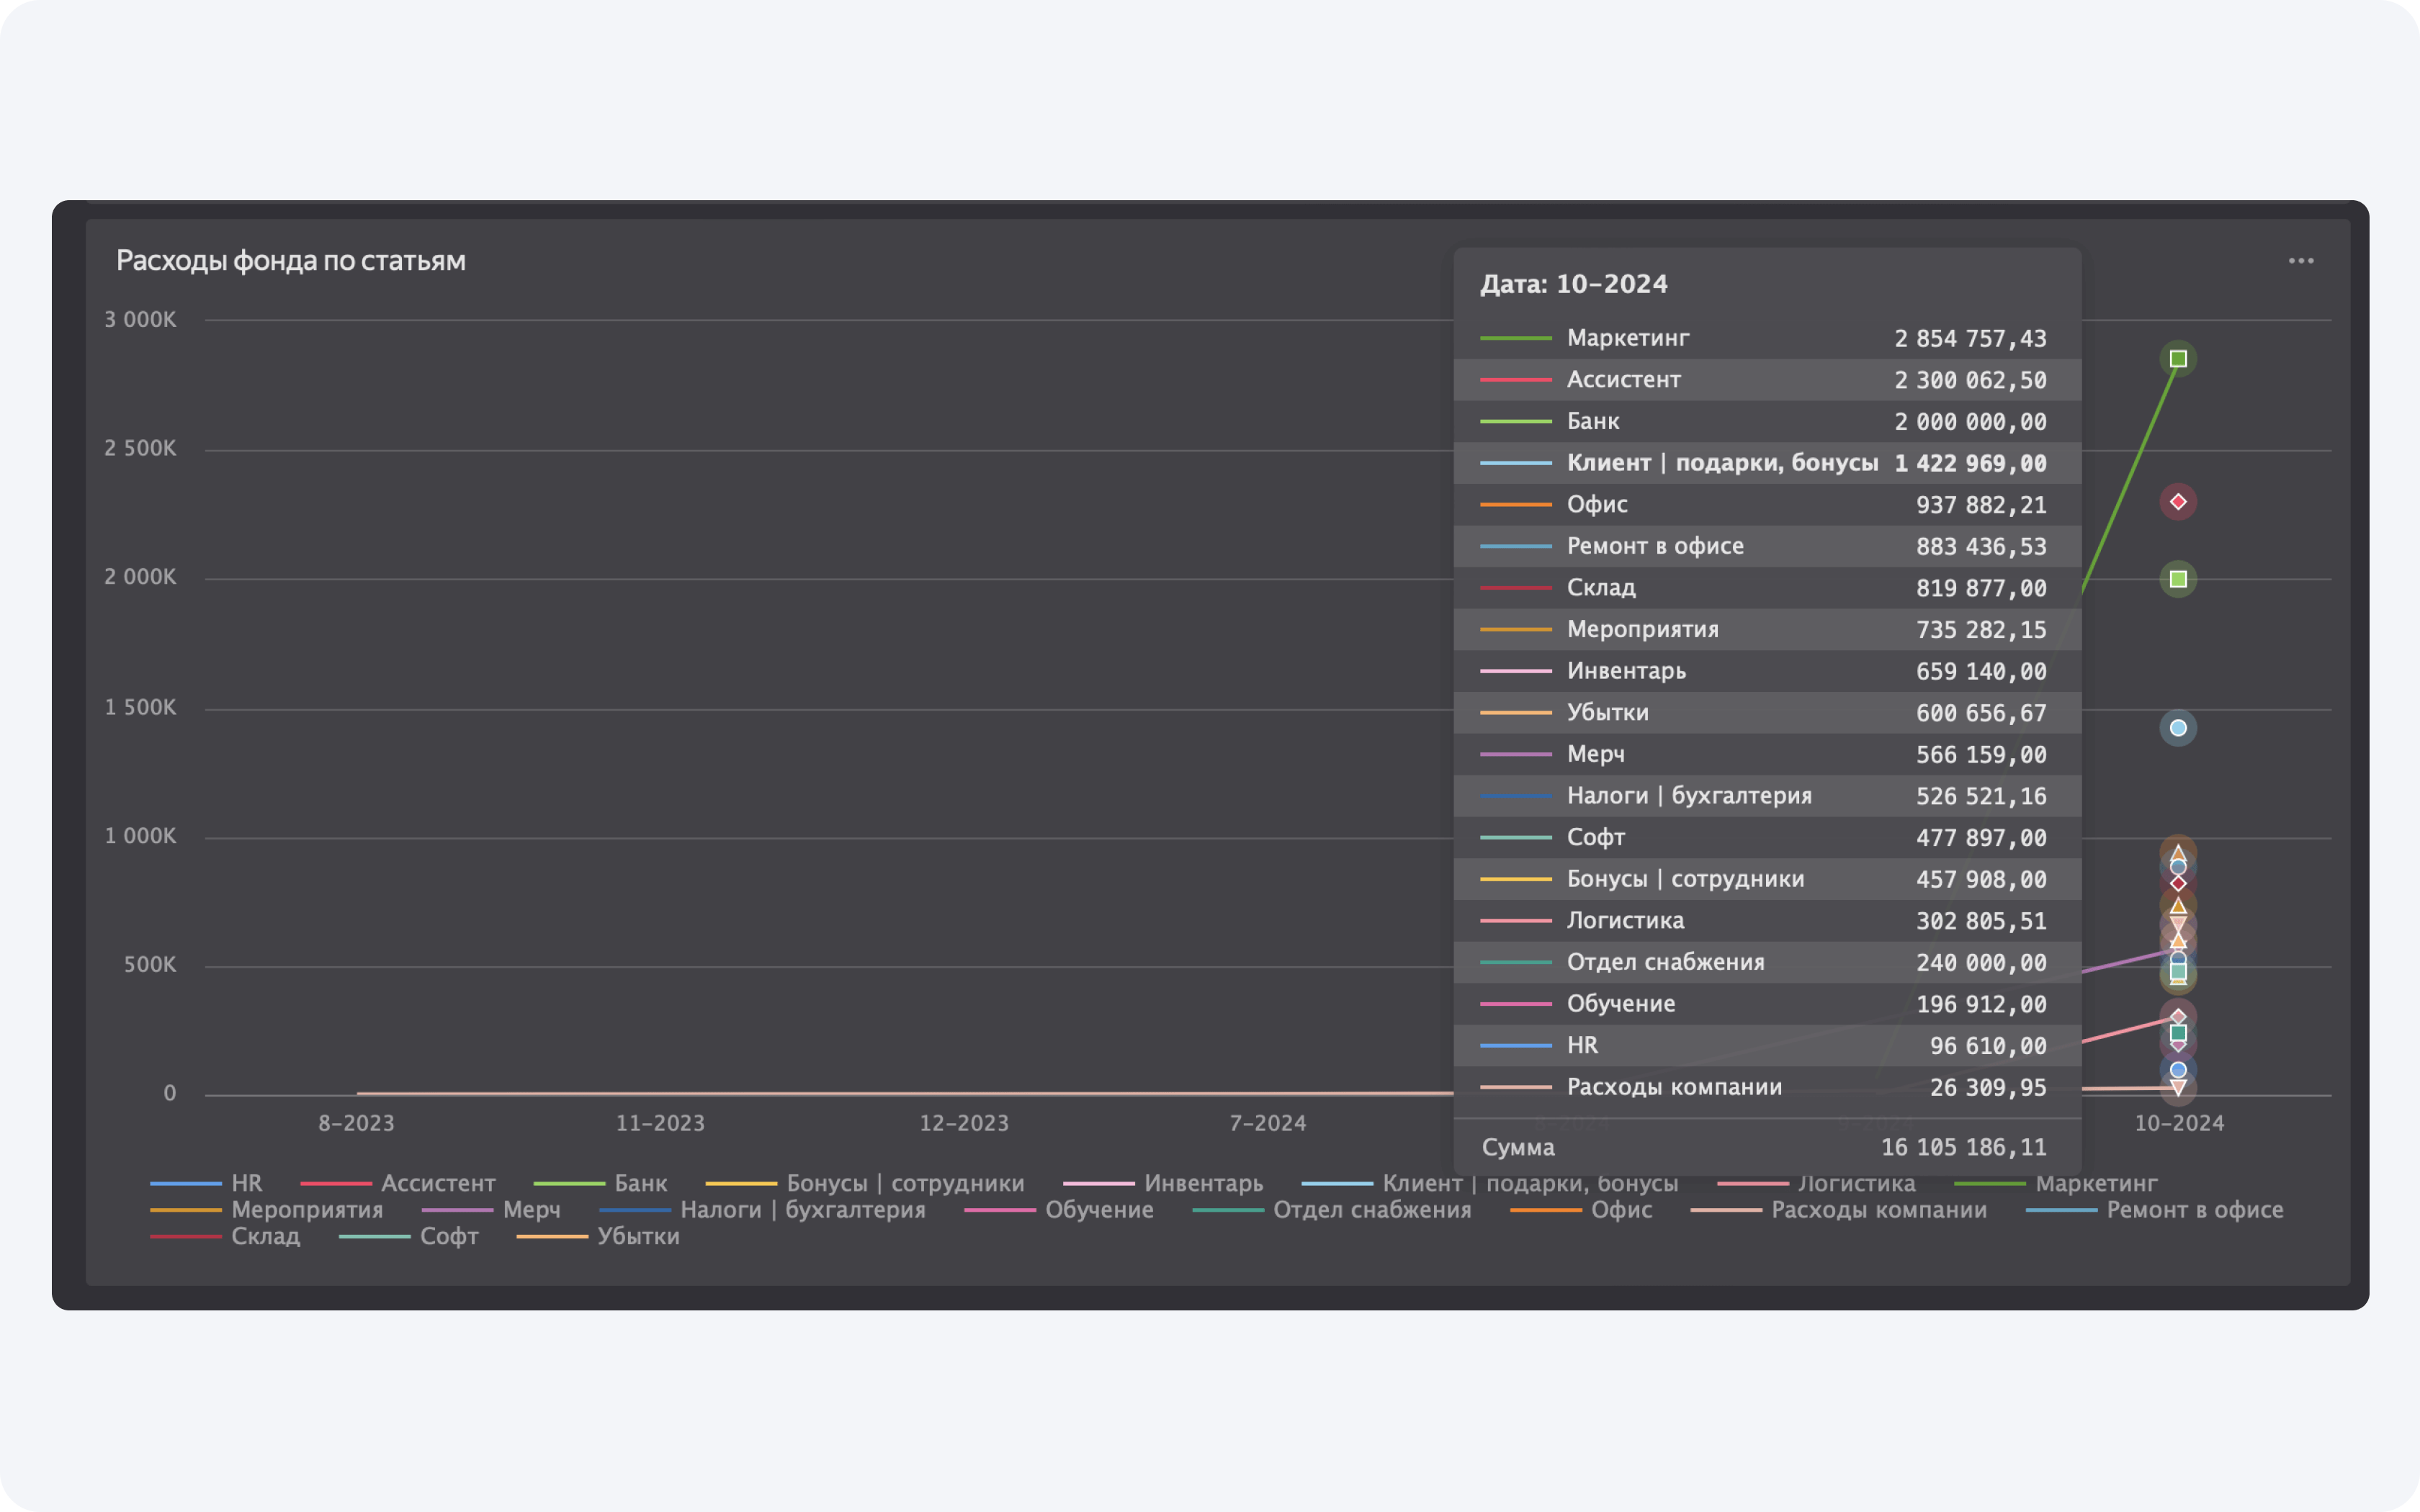2420x1512 pixels.
Task: Hide the Мерч series via legend
Action: tap(531, 1210)
